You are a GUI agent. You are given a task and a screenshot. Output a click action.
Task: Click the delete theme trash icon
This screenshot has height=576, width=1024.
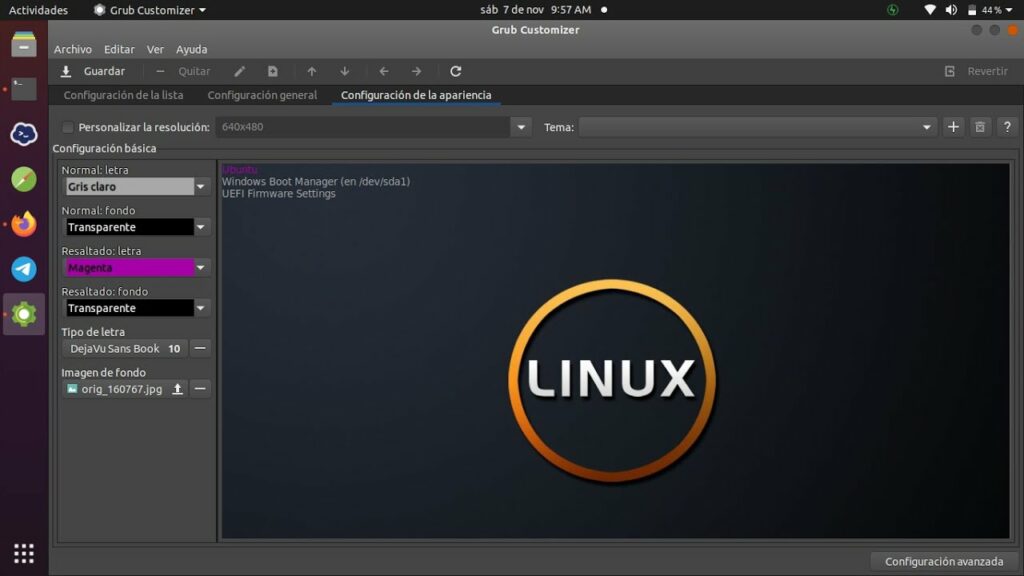981,127
